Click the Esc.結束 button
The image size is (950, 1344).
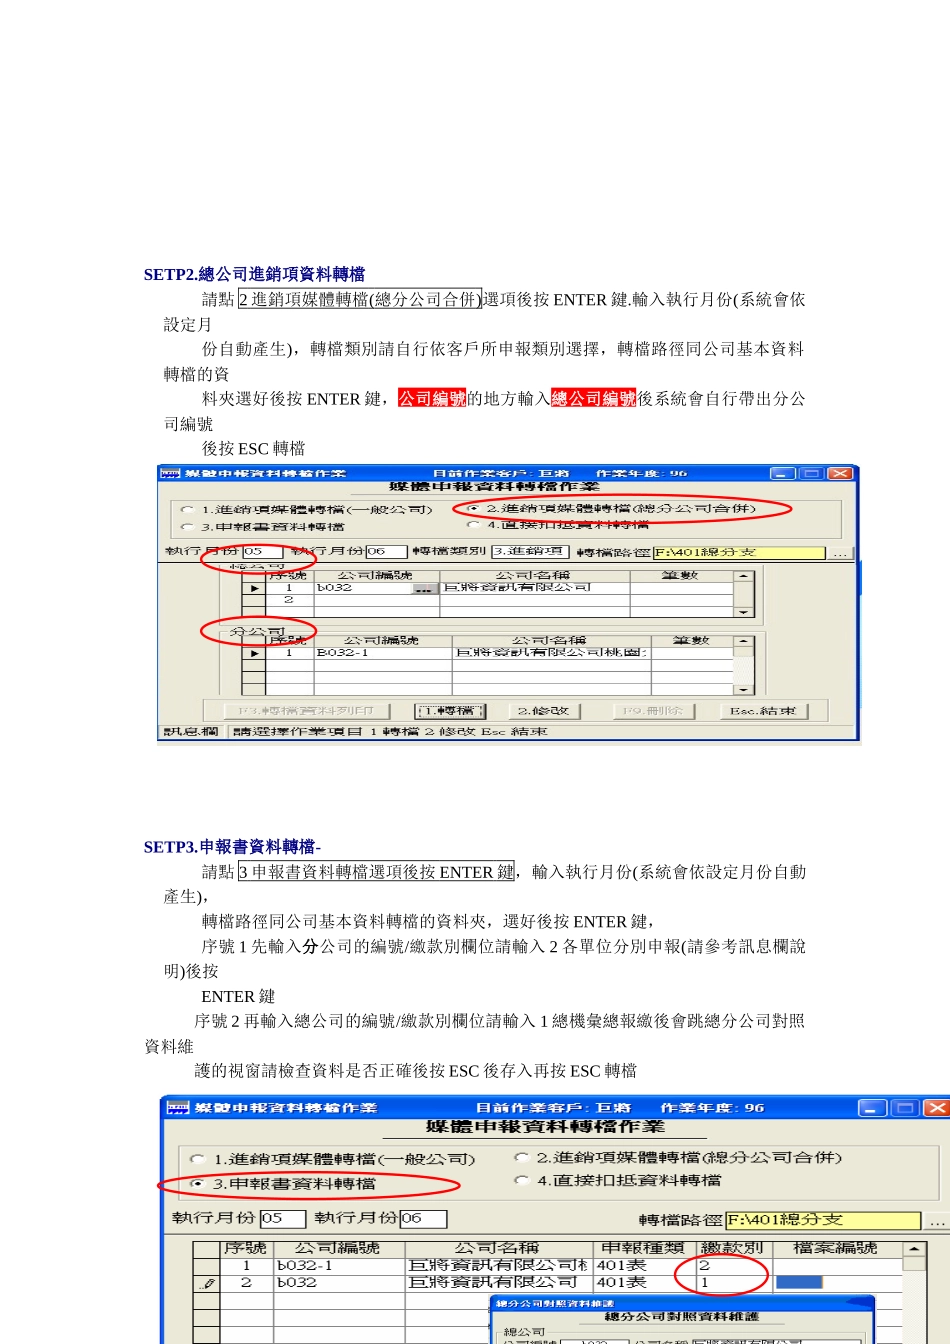coord(763,711)
